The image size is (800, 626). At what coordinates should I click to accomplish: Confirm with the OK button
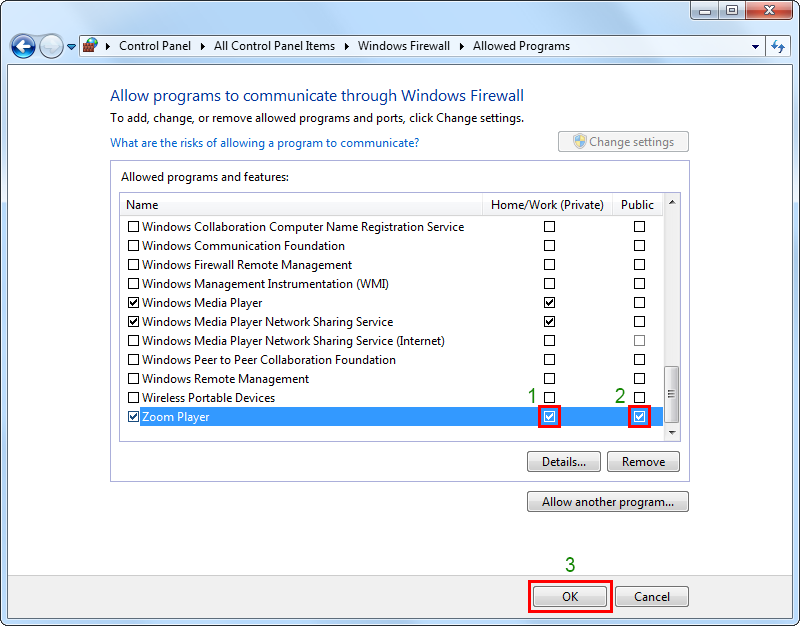[x=570, y=596]
